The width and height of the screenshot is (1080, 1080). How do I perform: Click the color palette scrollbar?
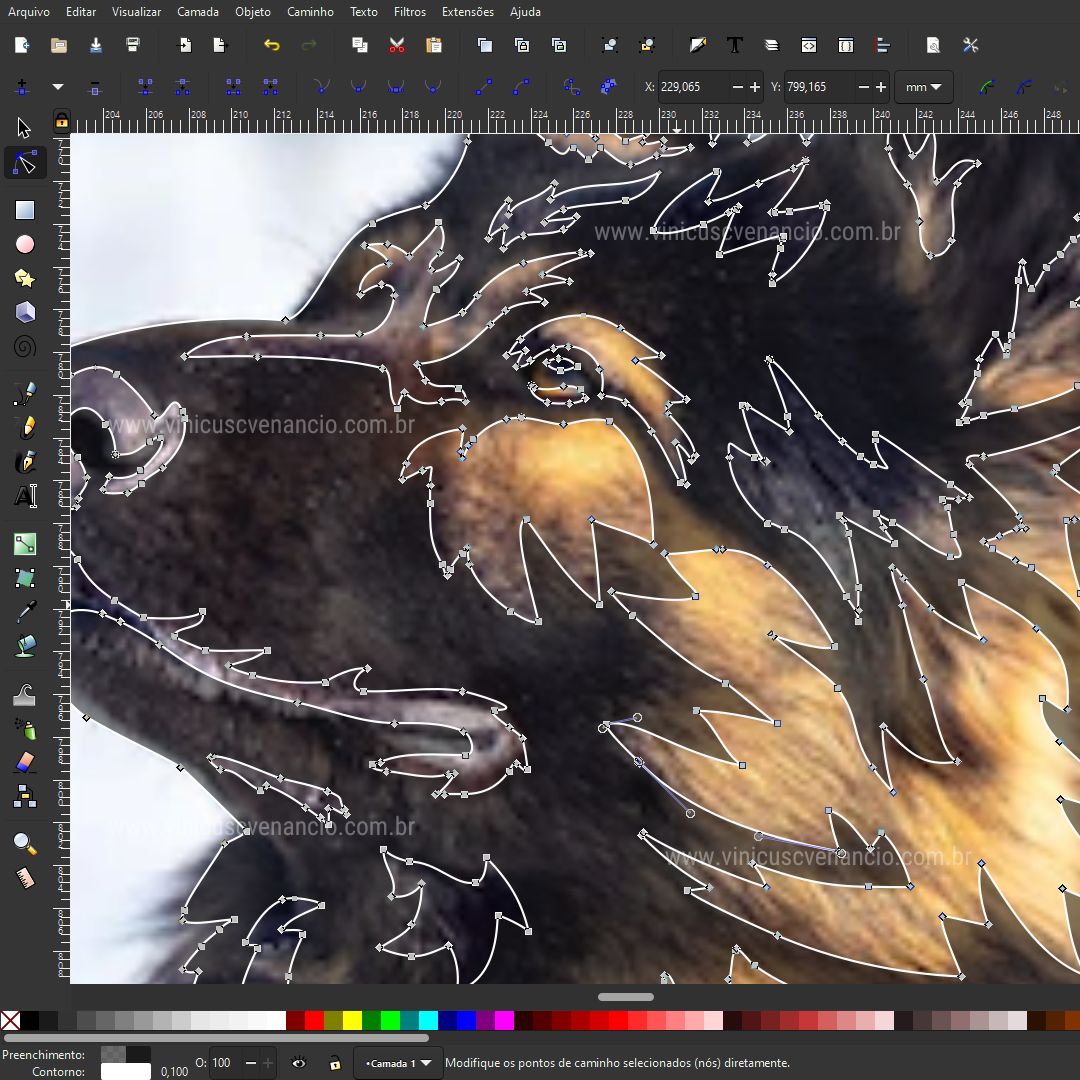click(216, 1038)
